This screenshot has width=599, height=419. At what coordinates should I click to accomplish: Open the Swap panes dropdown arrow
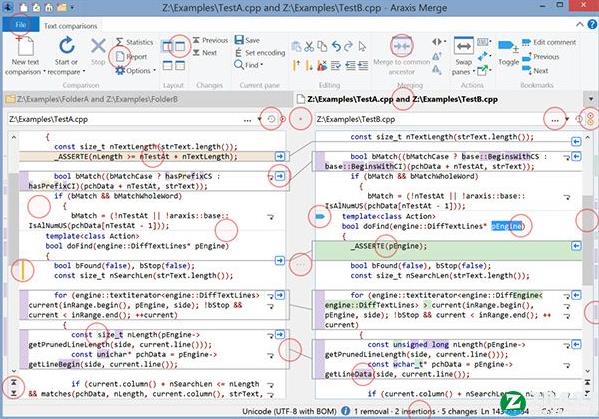click(474, 71)
